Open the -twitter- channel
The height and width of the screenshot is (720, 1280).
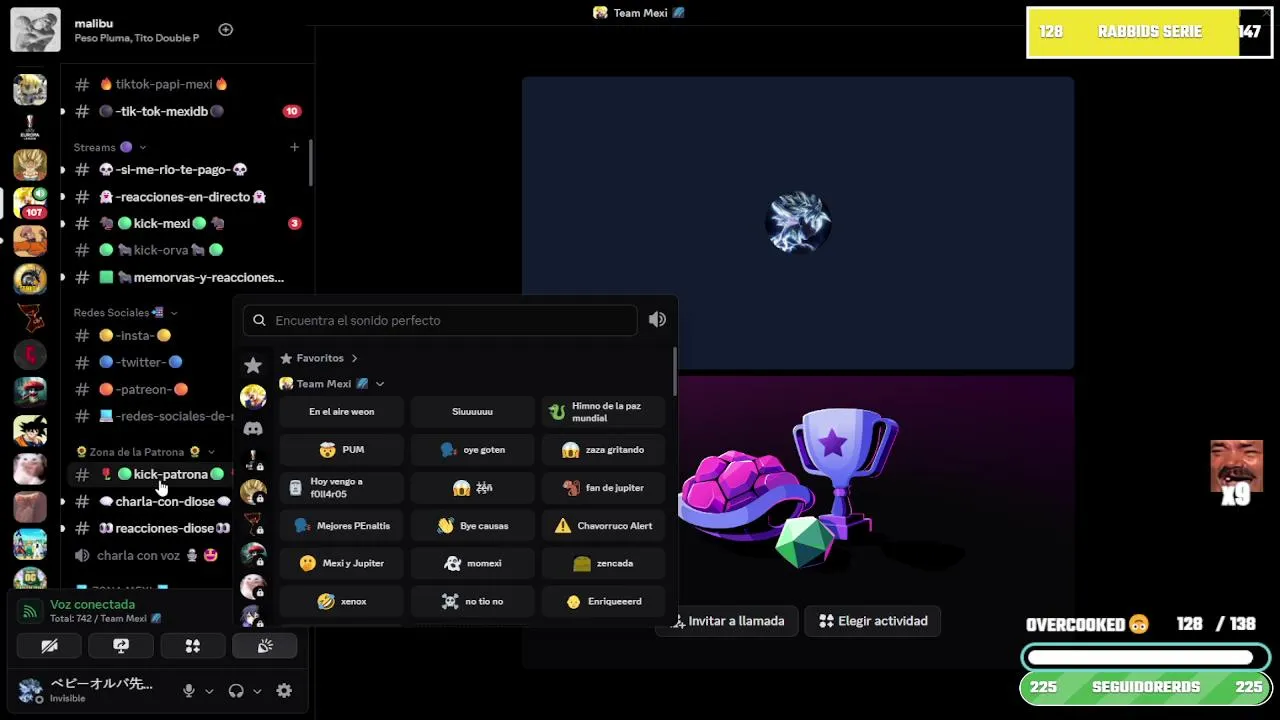point(150,362)
